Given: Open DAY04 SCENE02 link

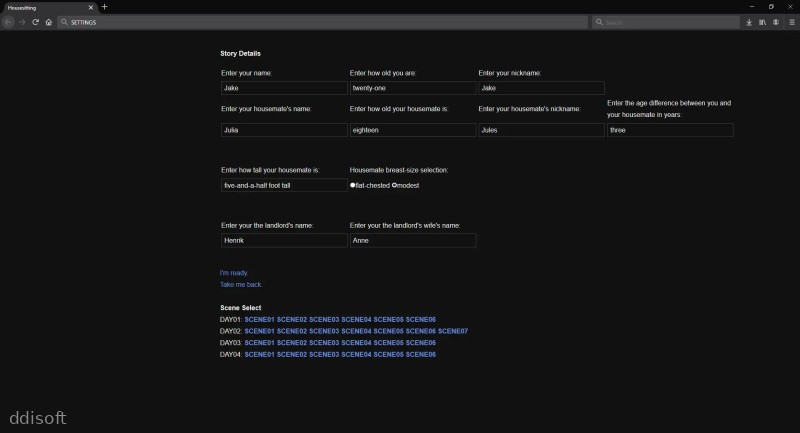Looking at the screenshot, I should (x=292, y=354).
